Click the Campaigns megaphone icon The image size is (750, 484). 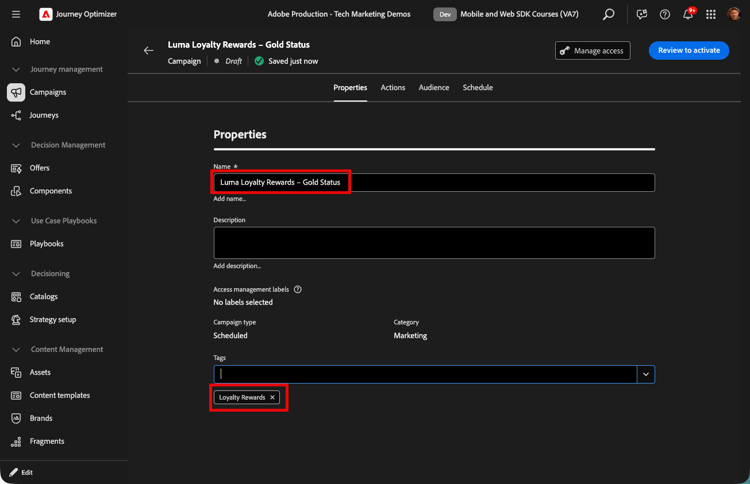16,92
